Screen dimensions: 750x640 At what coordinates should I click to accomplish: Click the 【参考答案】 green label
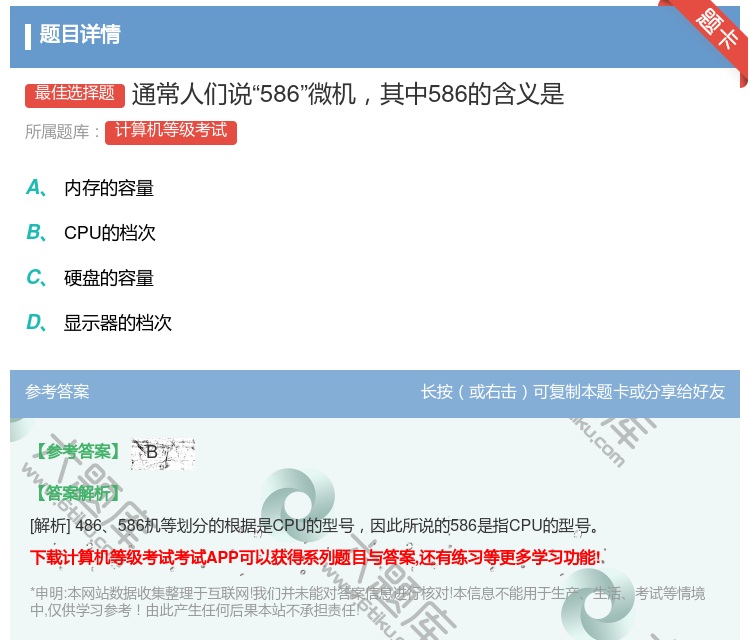[78, 451]
